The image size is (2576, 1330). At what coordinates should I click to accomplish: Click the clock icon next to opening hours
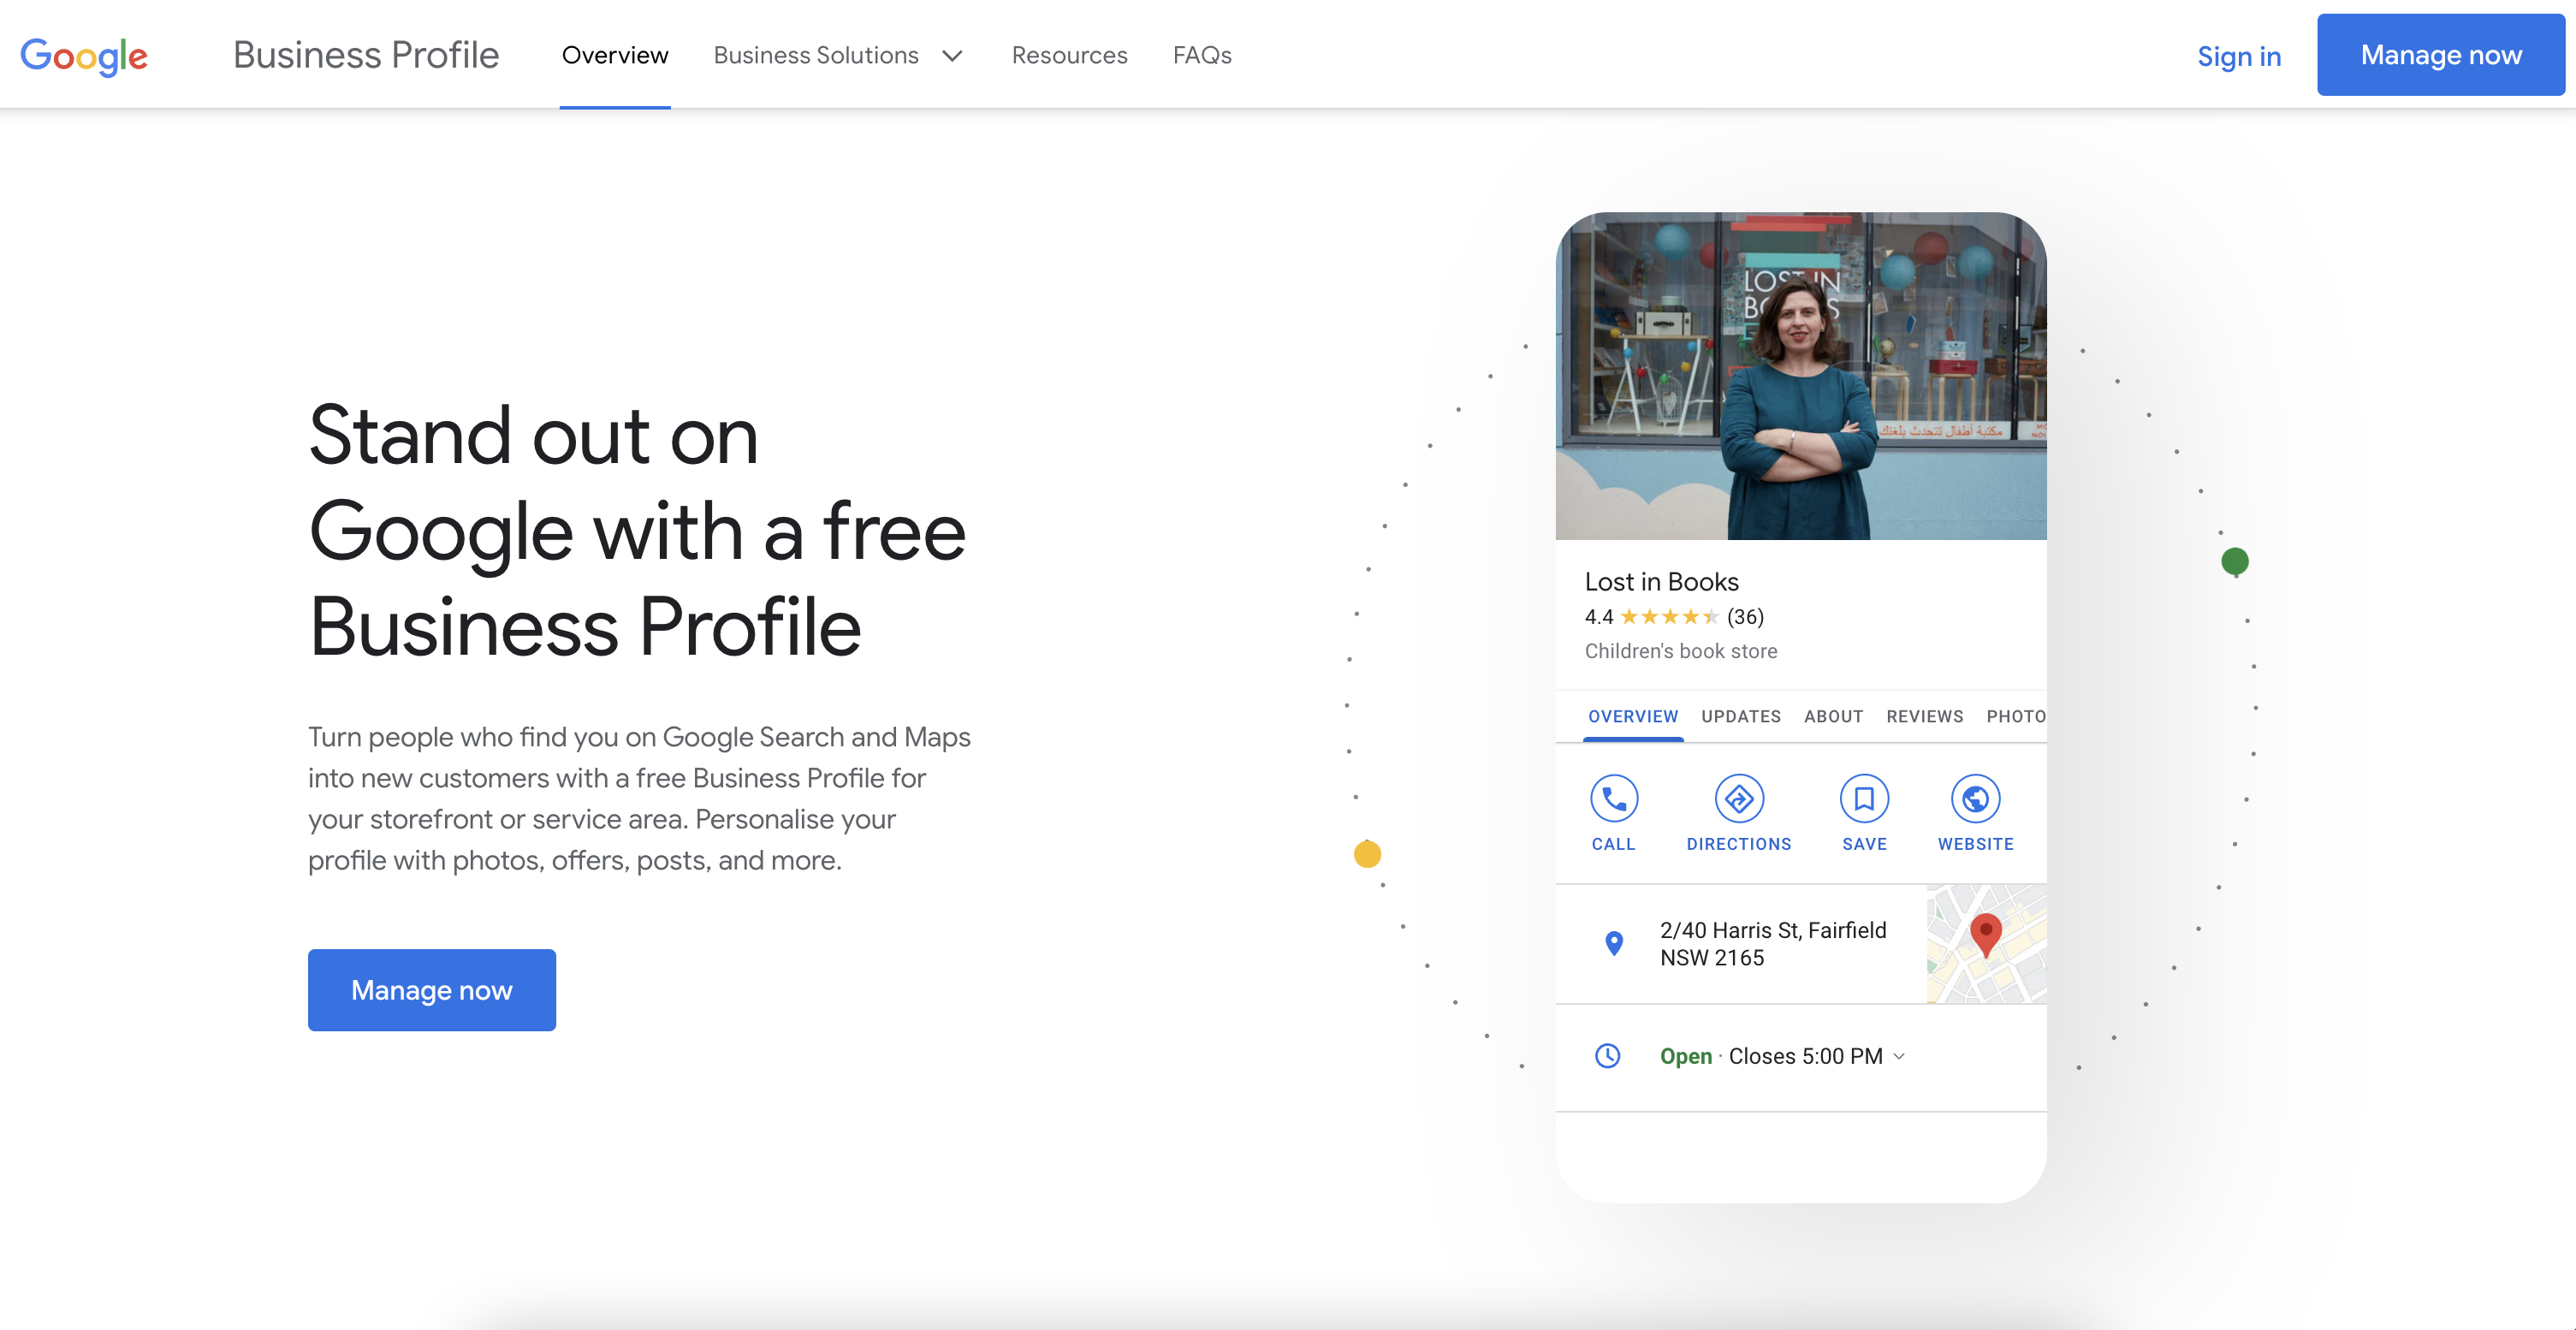point(1607,1055)
